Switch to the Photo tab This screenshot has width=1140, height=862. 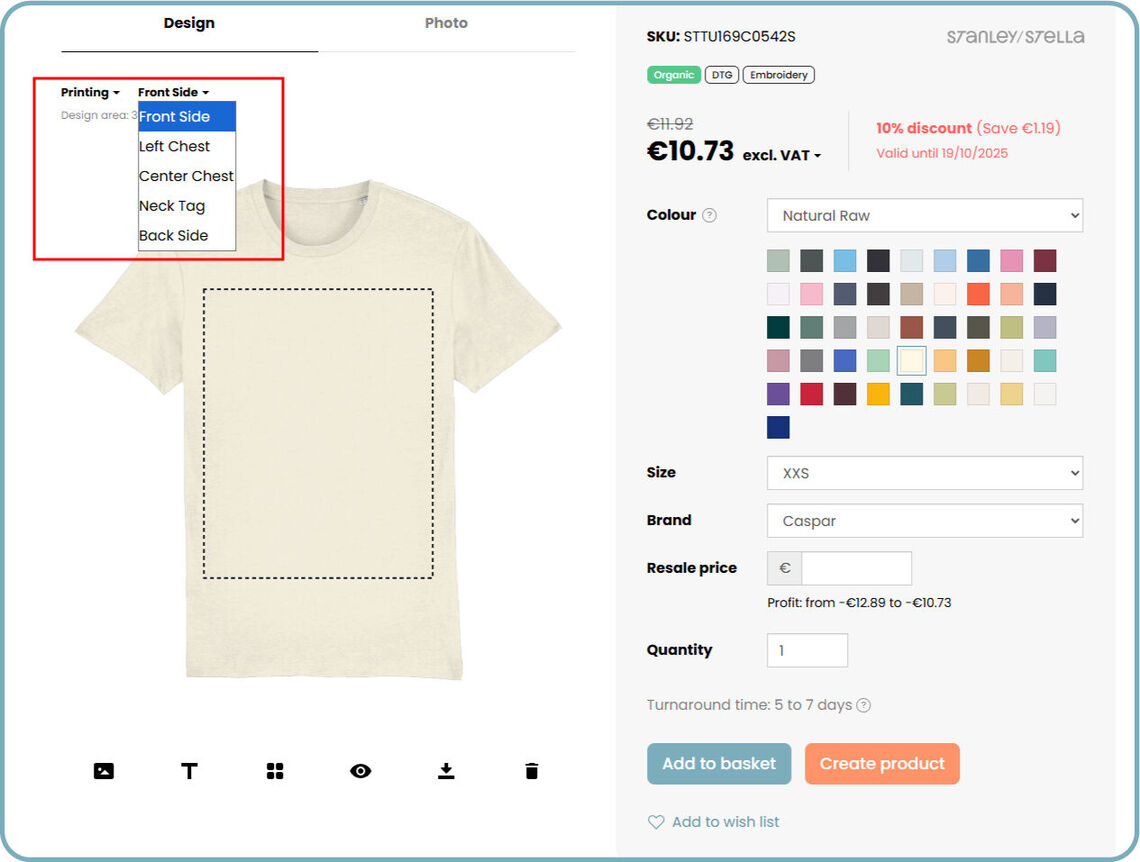click(446, 23)
